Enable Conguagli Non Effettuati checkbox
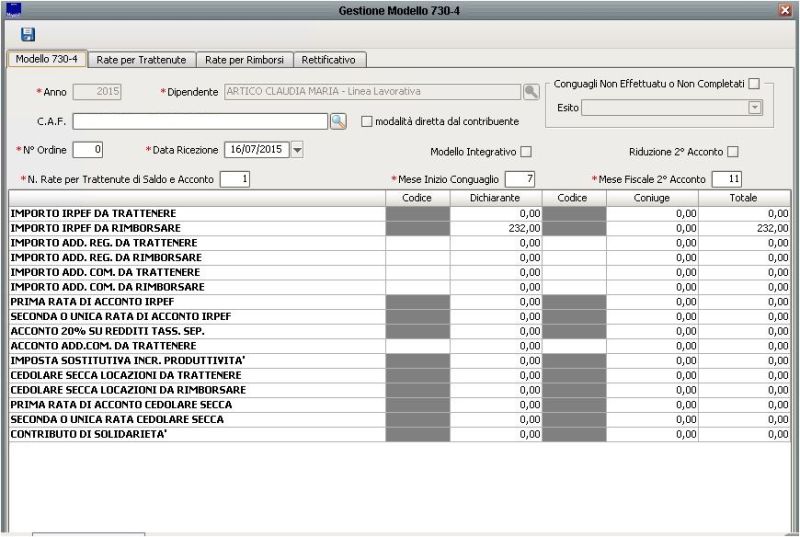The height and width of the screenshot is (537, 800). (x=755, y=84)
